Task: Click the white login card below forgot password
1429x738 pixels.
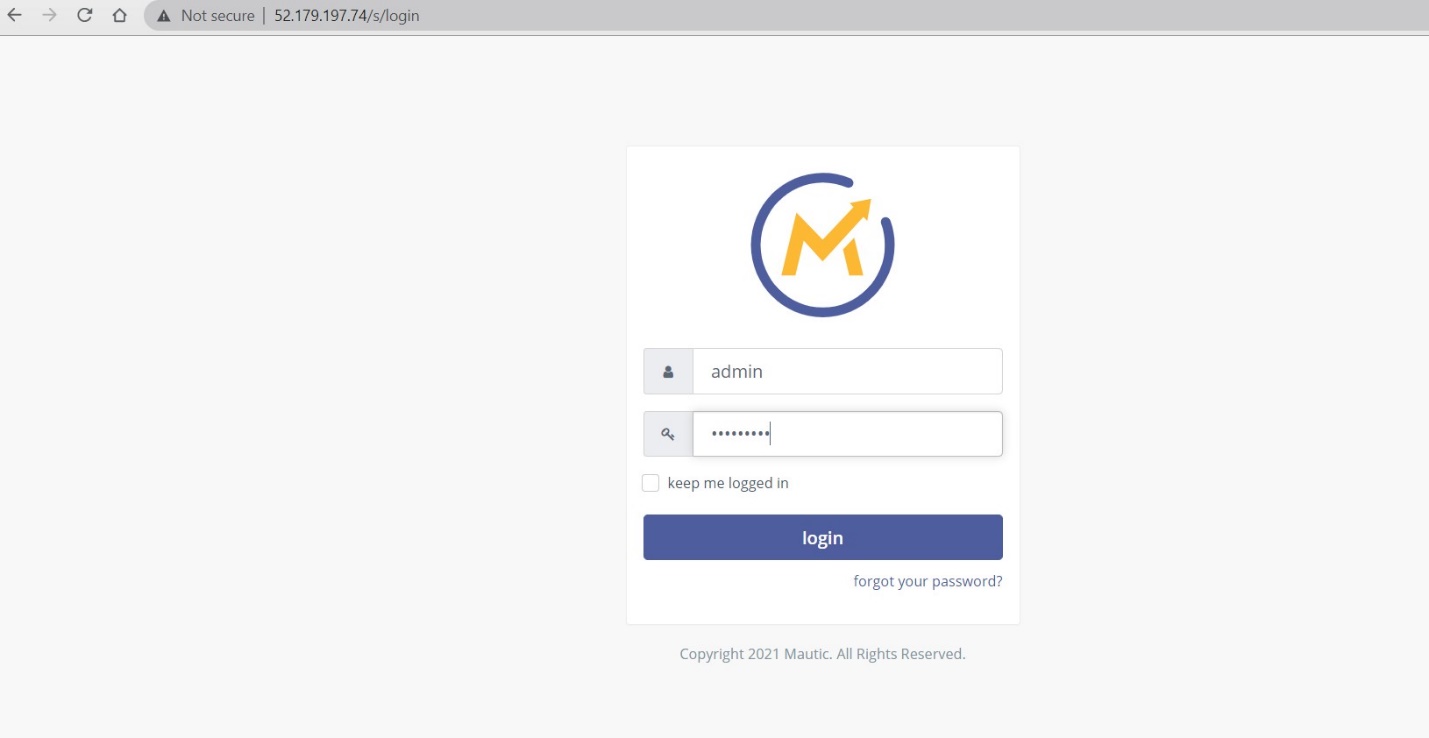Action: tap(823, 608)
